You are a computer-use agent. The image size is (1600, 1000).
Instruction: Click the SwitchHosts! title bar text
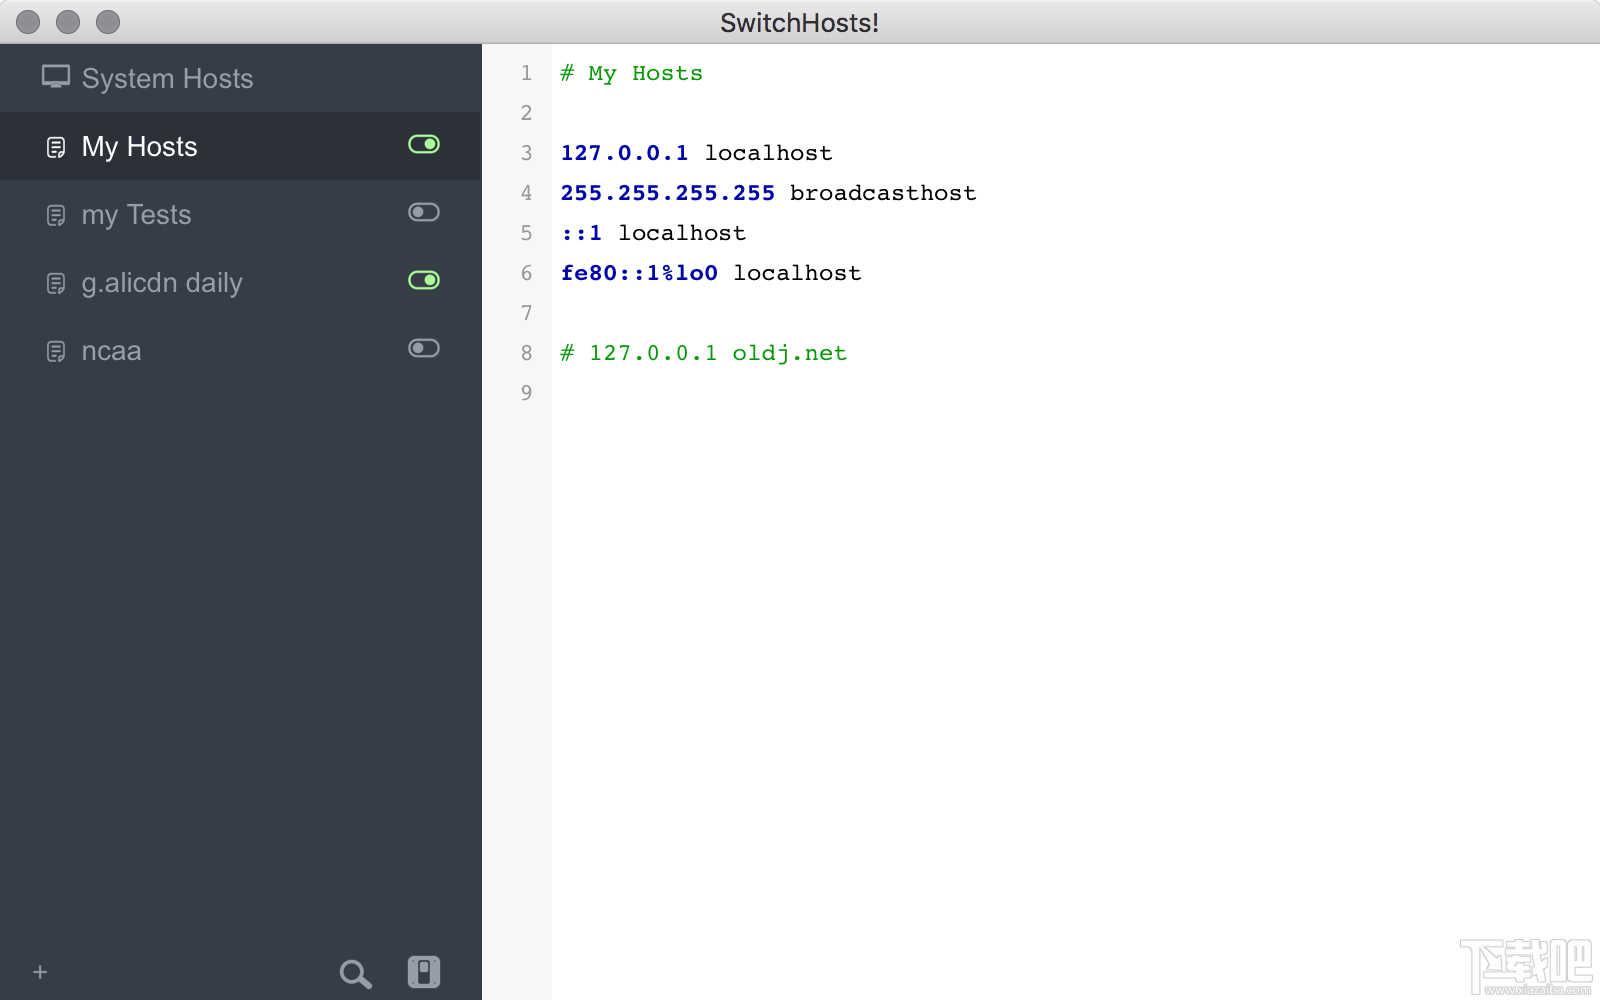click(x=799, y=22)
